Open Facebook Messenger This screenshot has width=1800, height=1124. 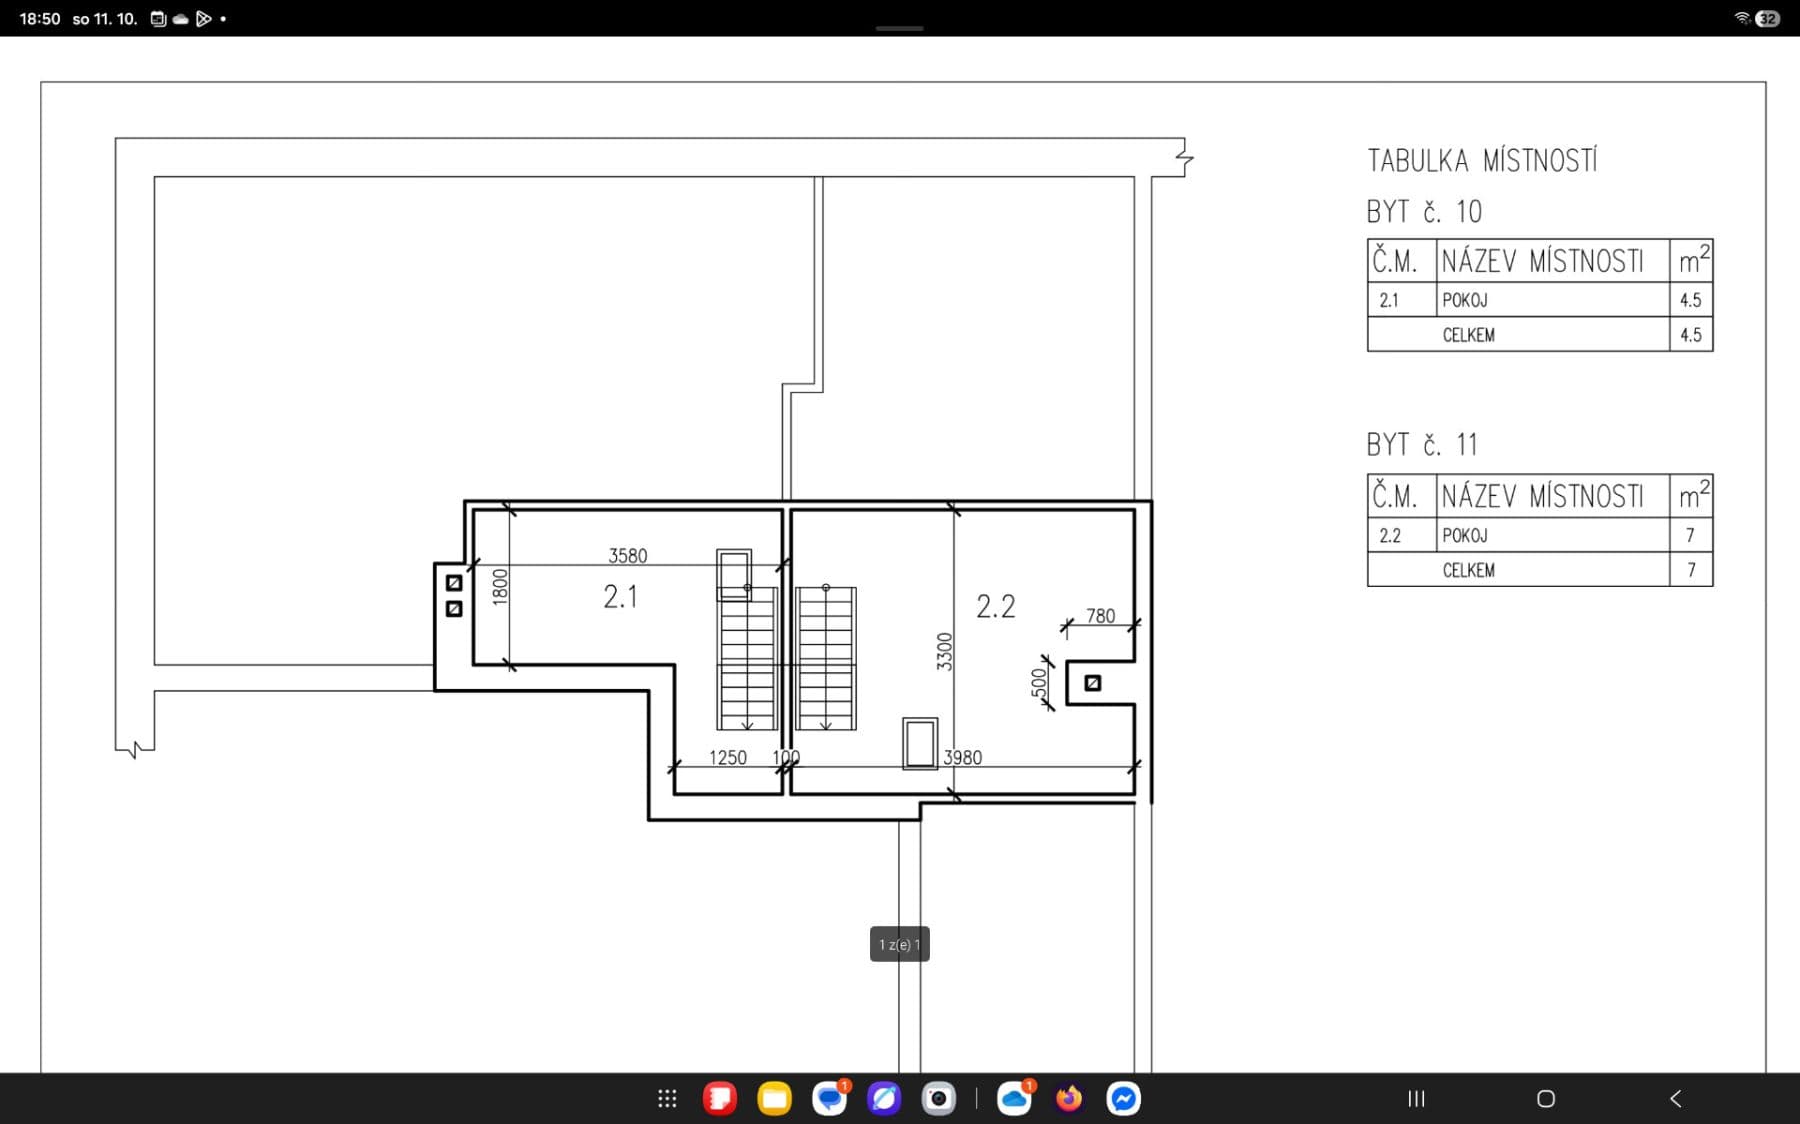pyautogui.click(x=1123, y=1098)
